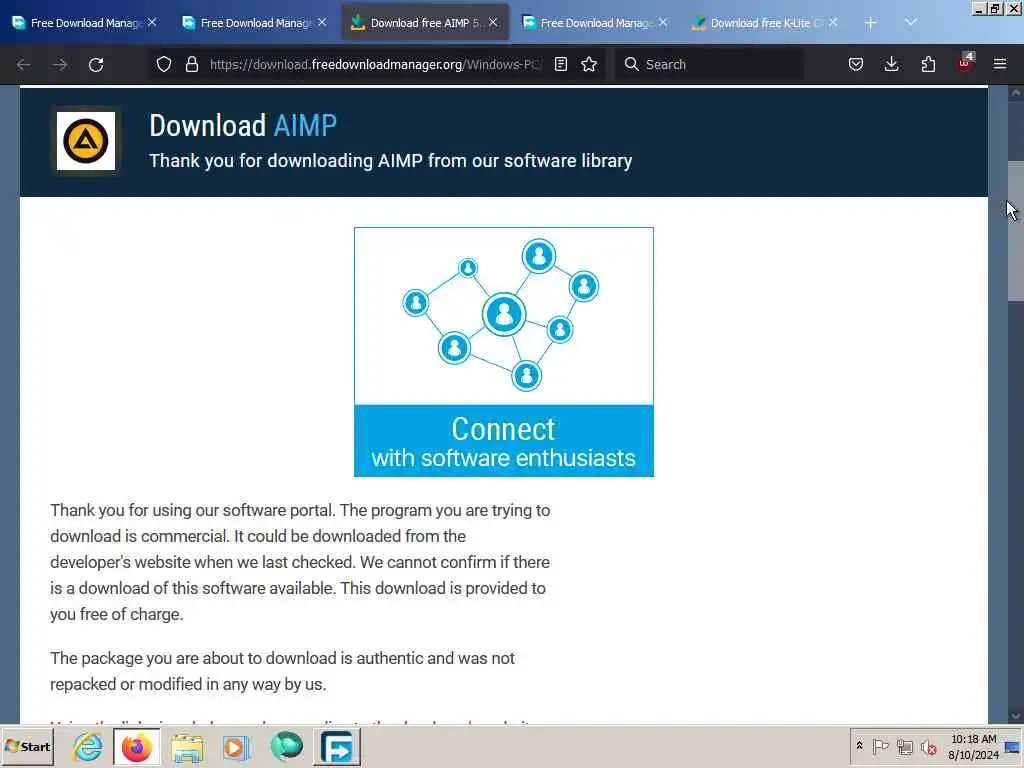Screen dimensions: 1024x768
Task: Open a new browser tab
Action: point(870,23)
